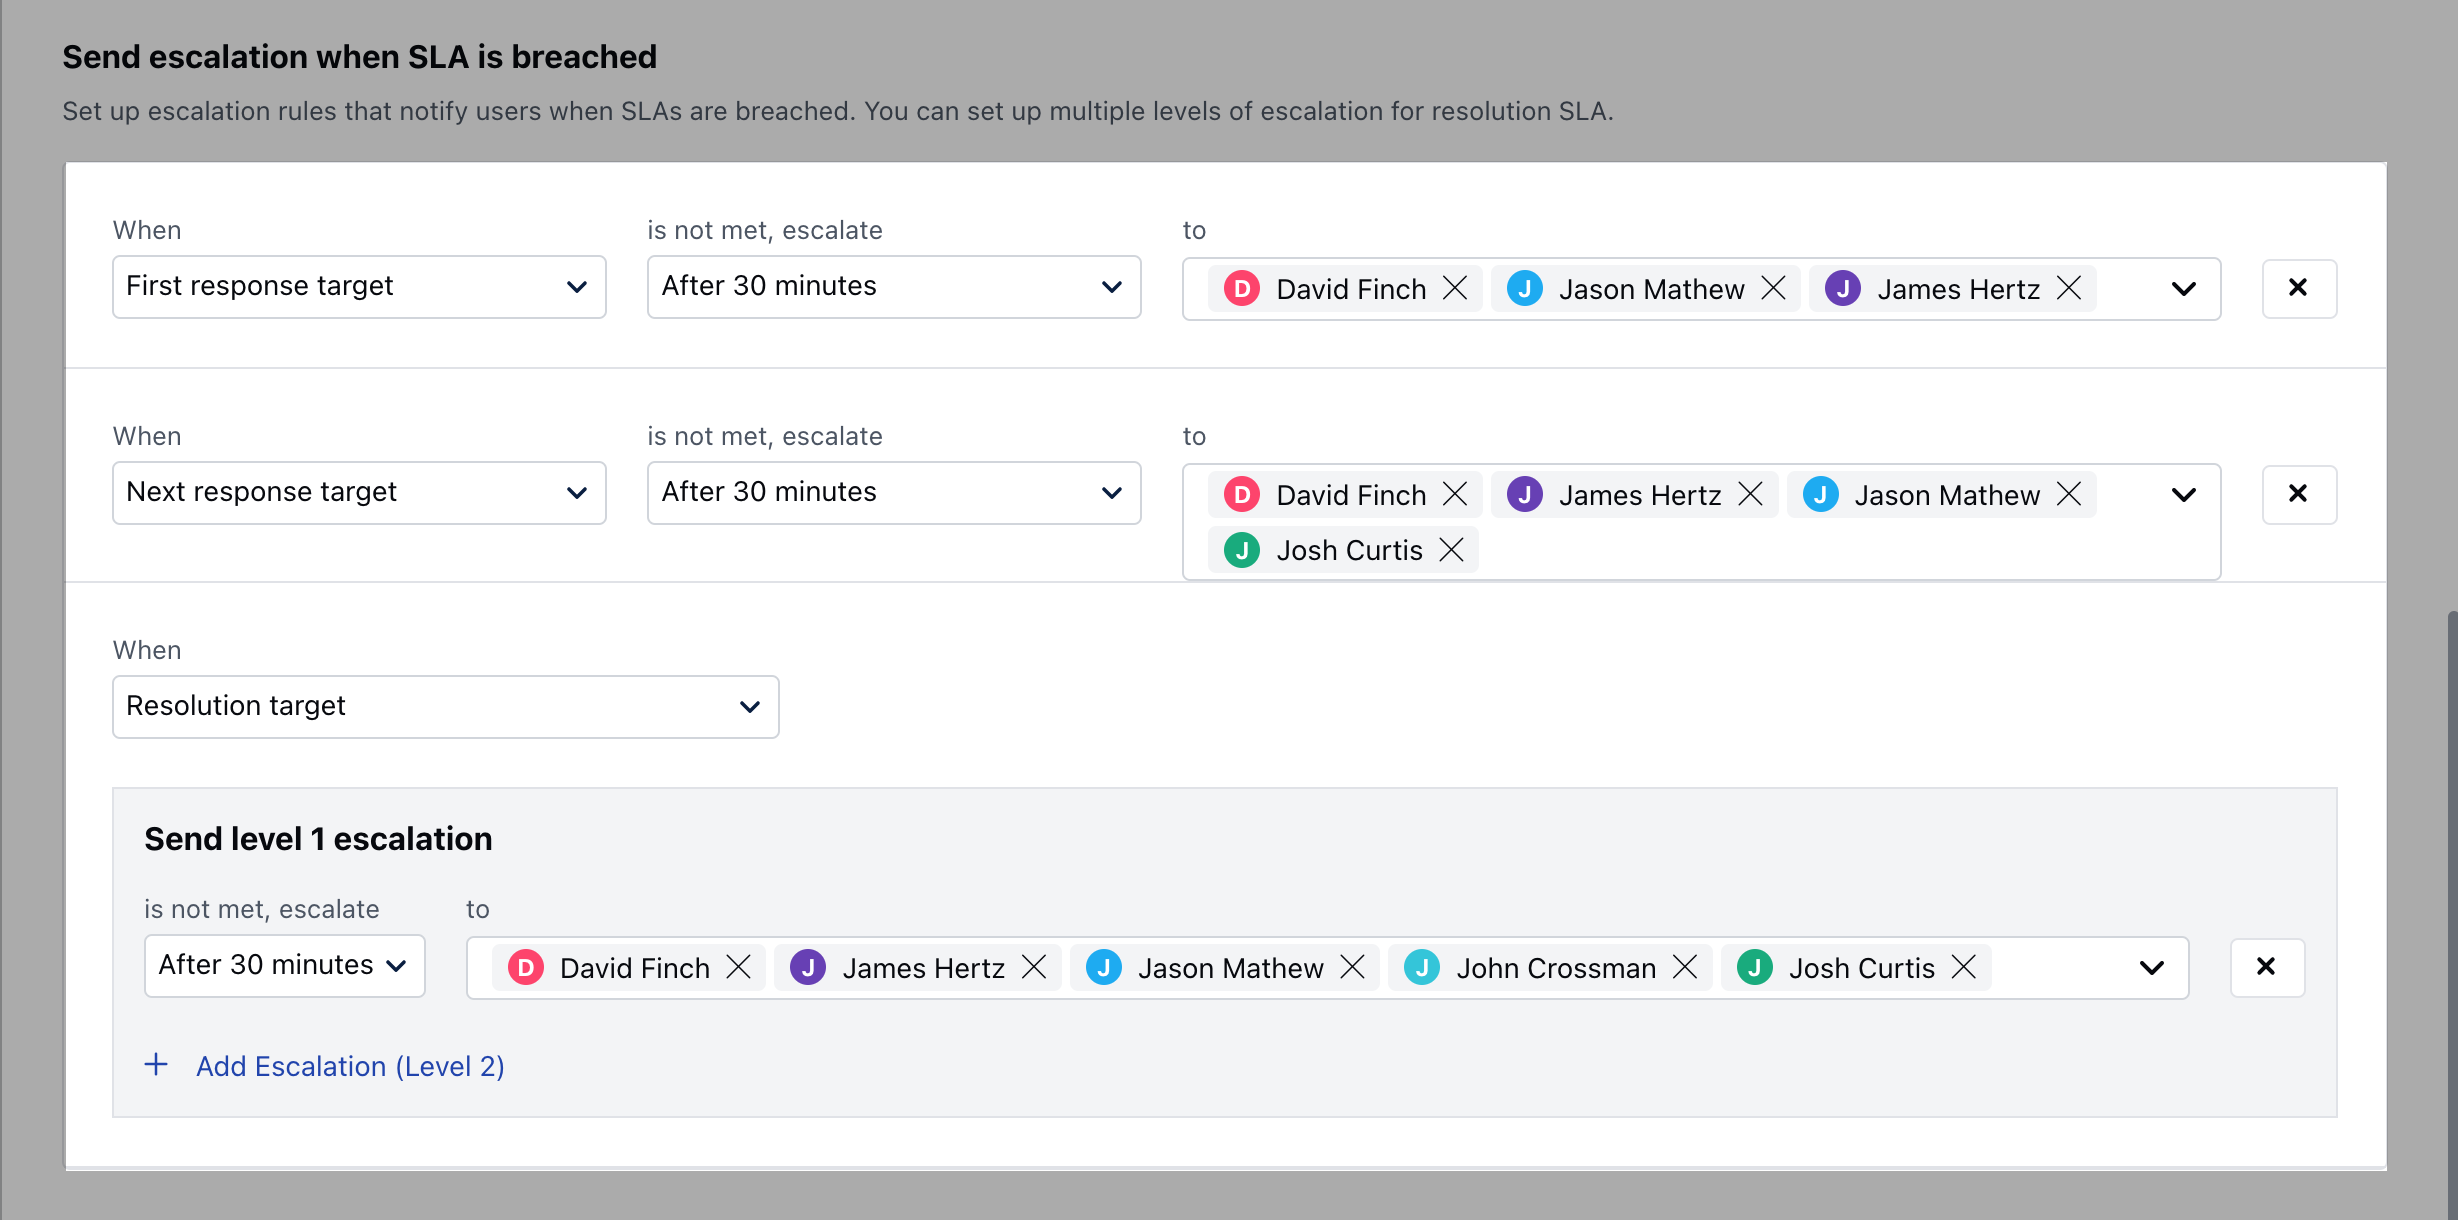Screen dimensions: 2458x1220
Task: Remove John Crossman from level 1 escalation
Action: click(1685, 967)
